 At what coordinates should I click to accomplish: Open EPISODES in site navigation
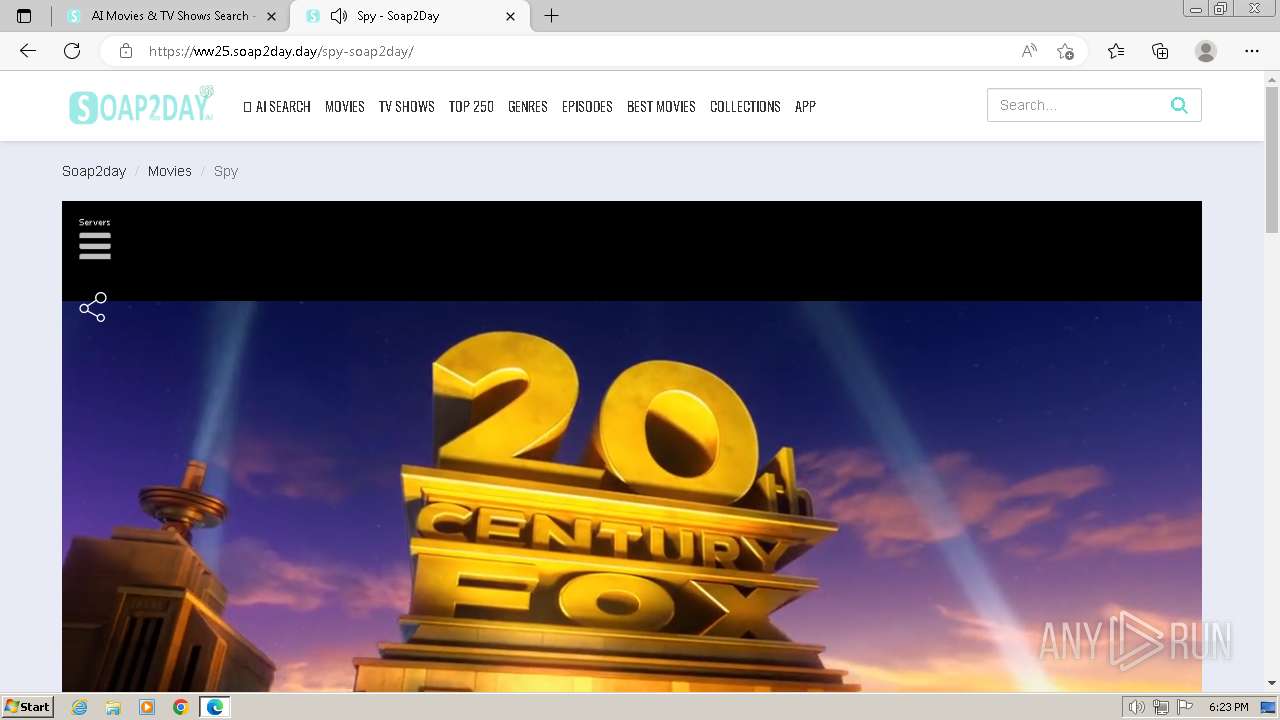pyautogui.click(x=587, y=106)
